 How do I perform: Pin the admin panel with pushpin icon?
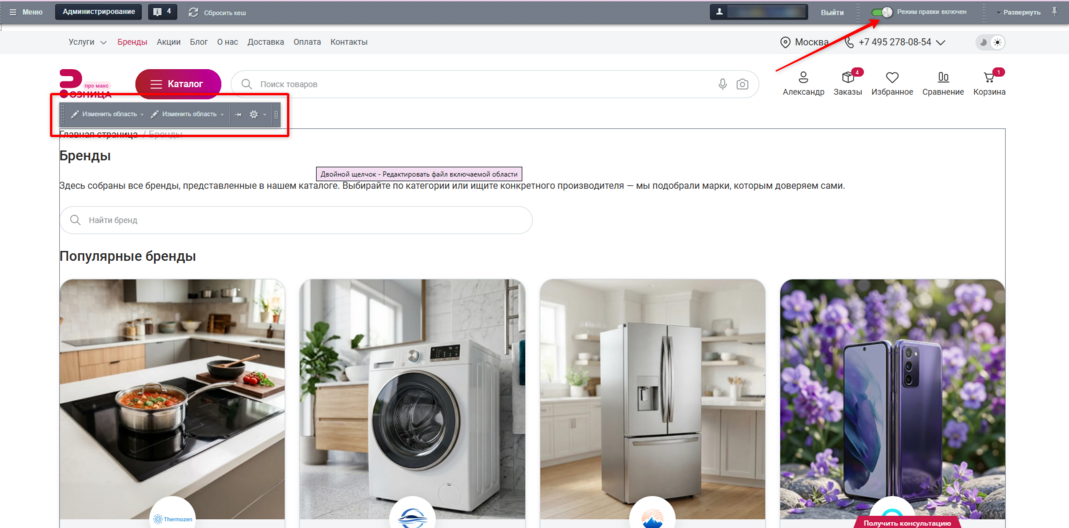click(1055, 12)
